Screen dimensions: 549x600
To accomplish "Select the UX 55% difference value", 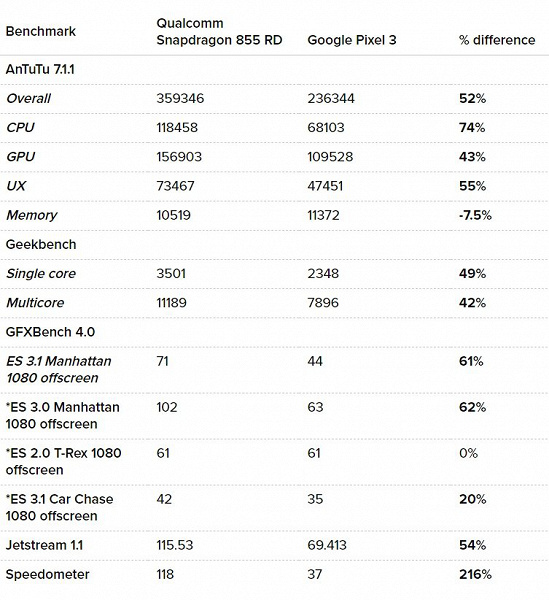I will [472, 186].
